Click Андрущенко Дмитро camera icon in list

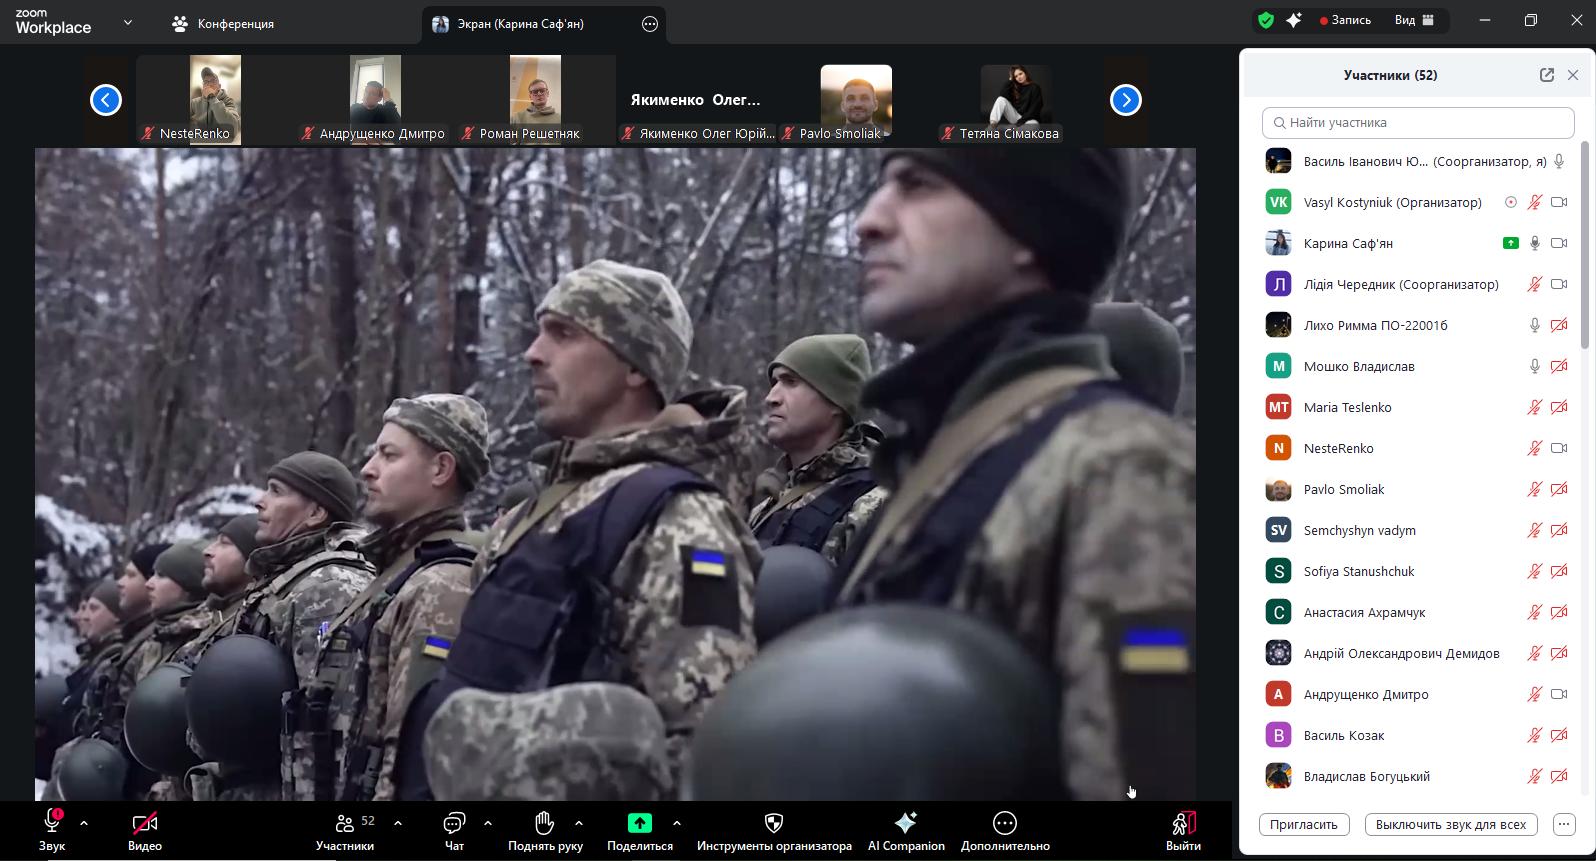[x=1559, y=694]
